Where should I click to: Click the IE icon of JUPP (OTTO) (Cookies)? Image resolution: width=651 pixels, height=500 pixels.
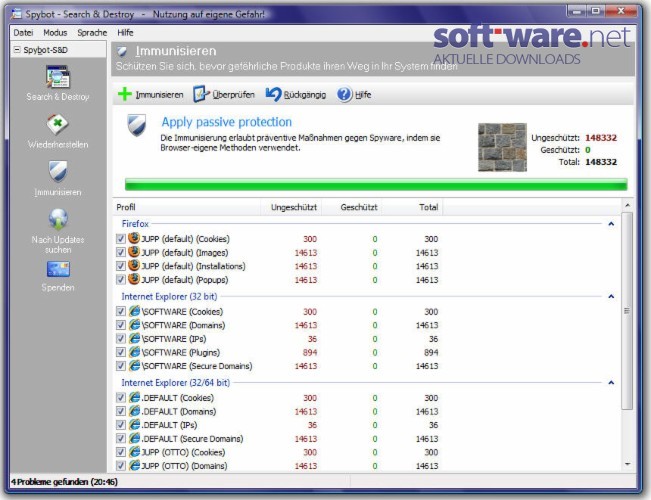[x=134, y=452]
